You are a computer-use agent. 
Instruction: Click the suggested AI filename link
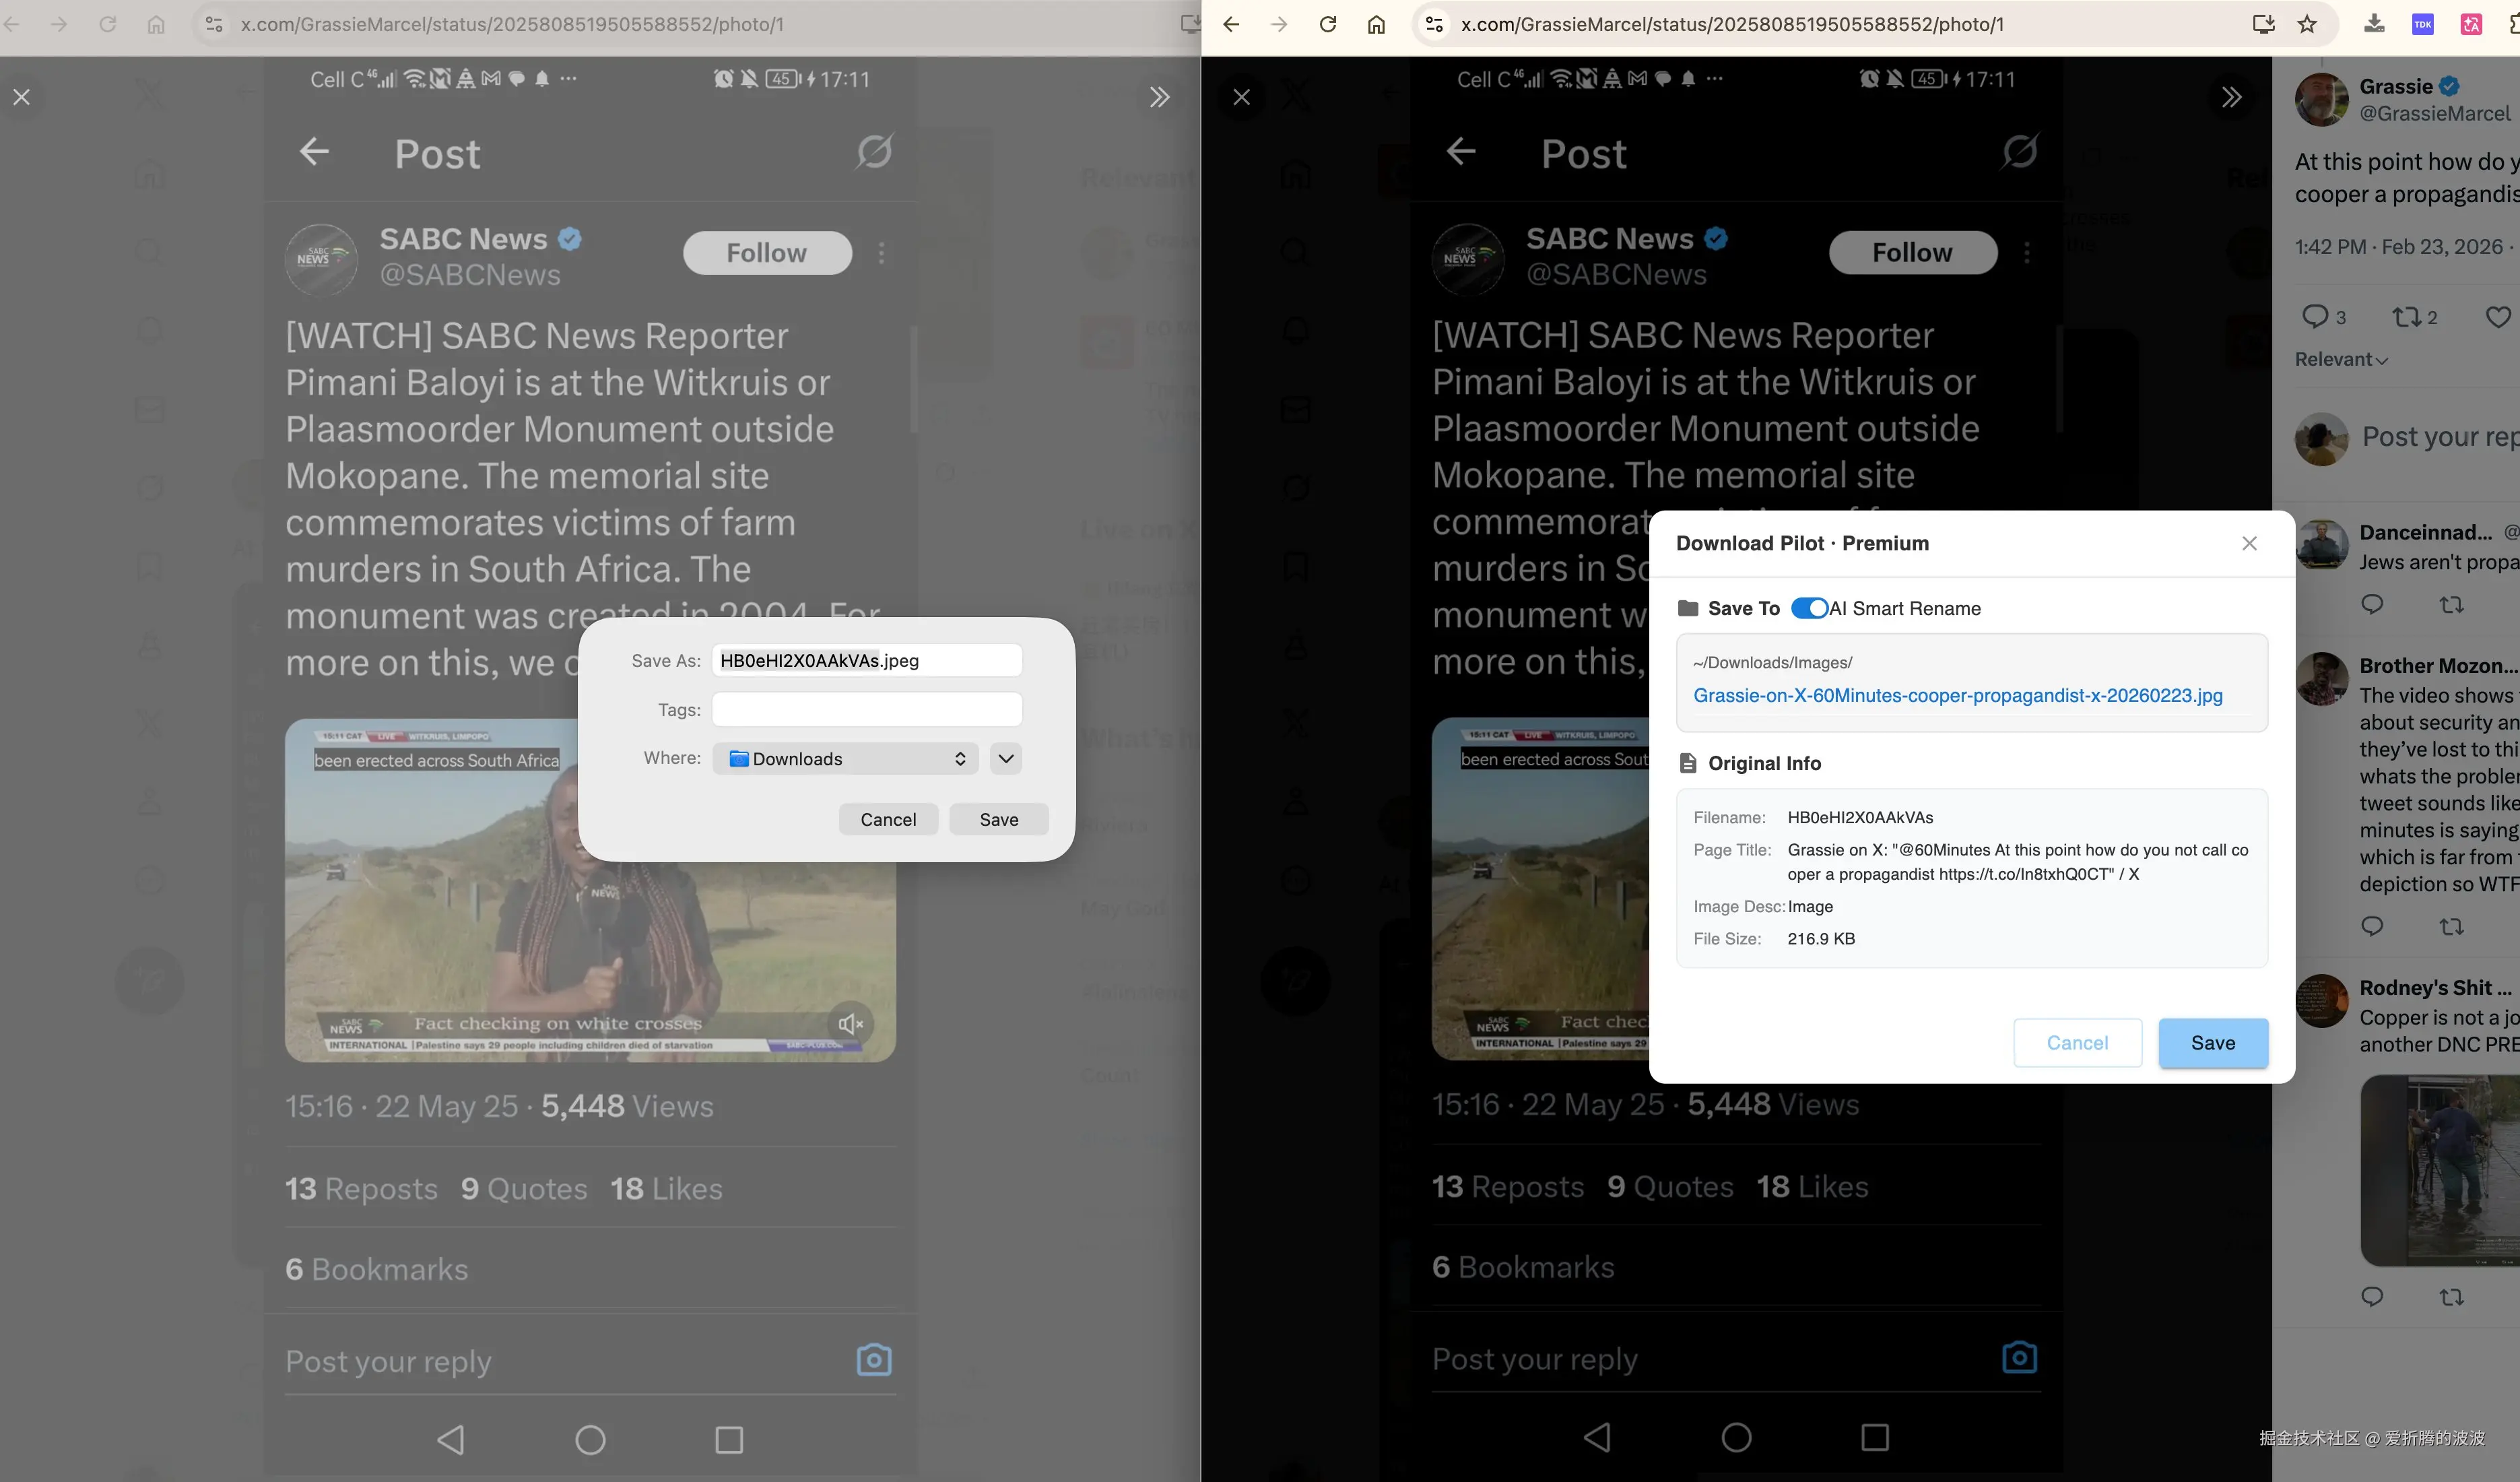(1957, 696)
